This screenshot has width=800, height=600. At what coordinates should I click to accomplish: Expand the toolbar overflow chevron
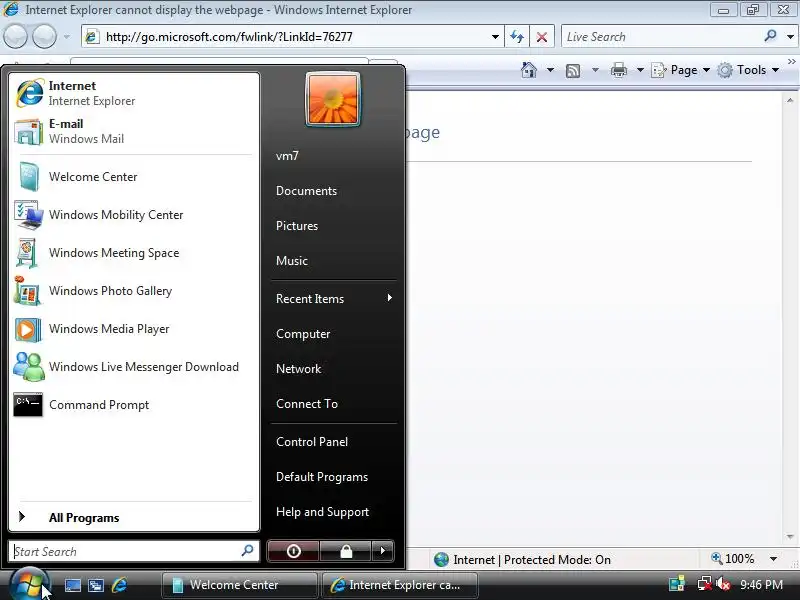791,61
